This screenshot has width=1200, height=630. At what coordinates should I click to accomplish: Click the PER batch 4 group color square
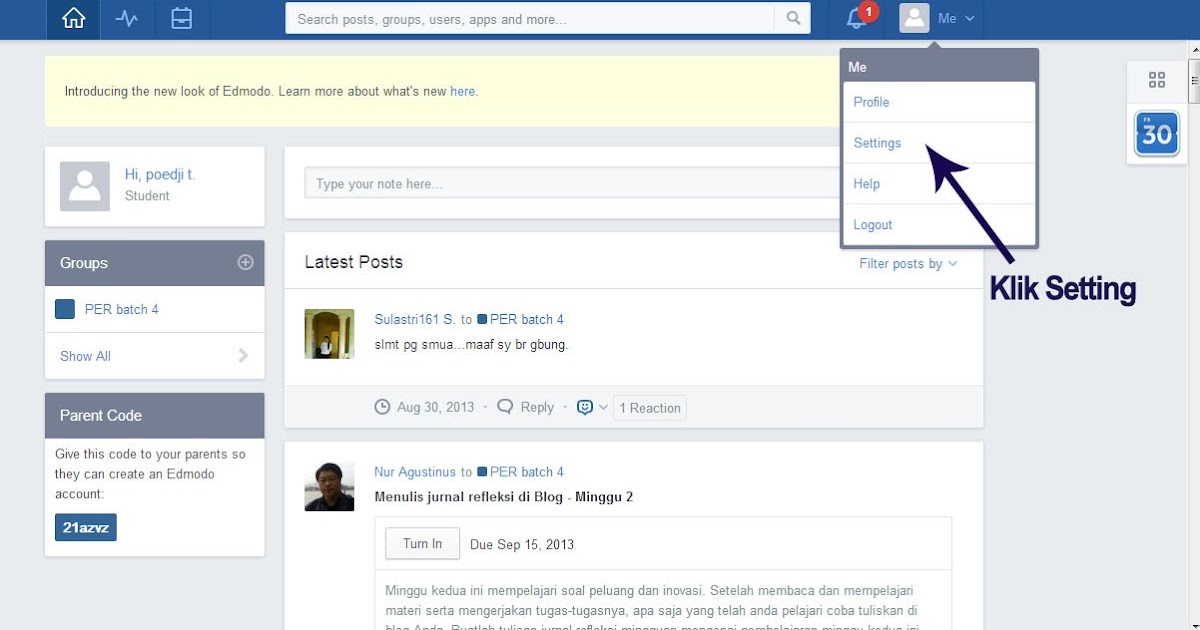pyautogui.click(x=65, y=310)
